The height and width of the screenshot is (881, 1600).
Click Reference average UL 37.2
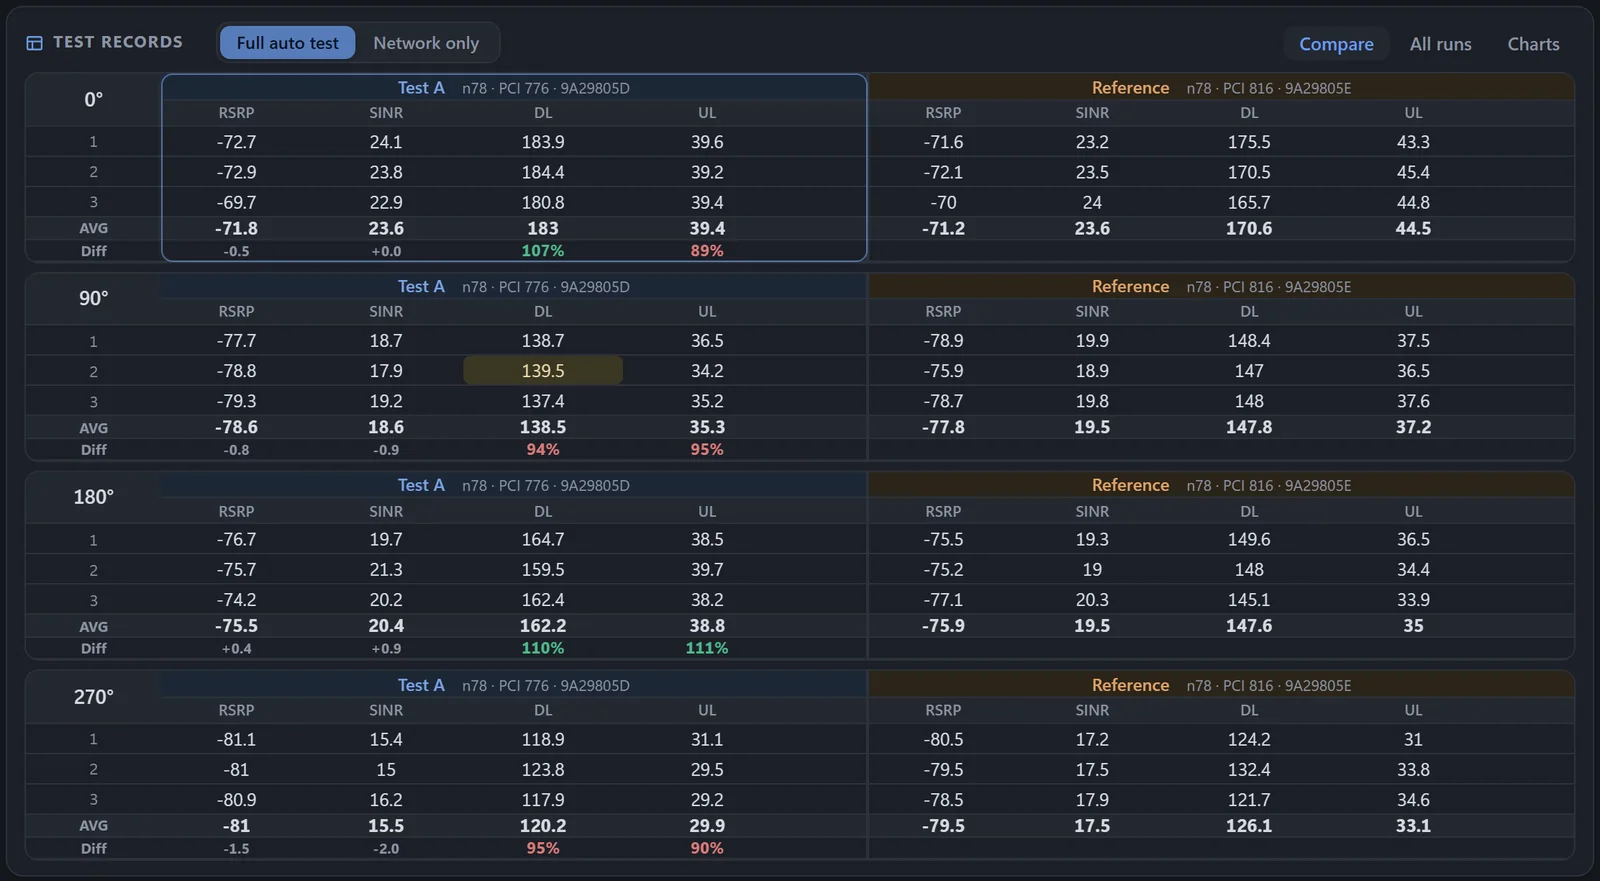pyautogui.click(x=1413, y=427)
